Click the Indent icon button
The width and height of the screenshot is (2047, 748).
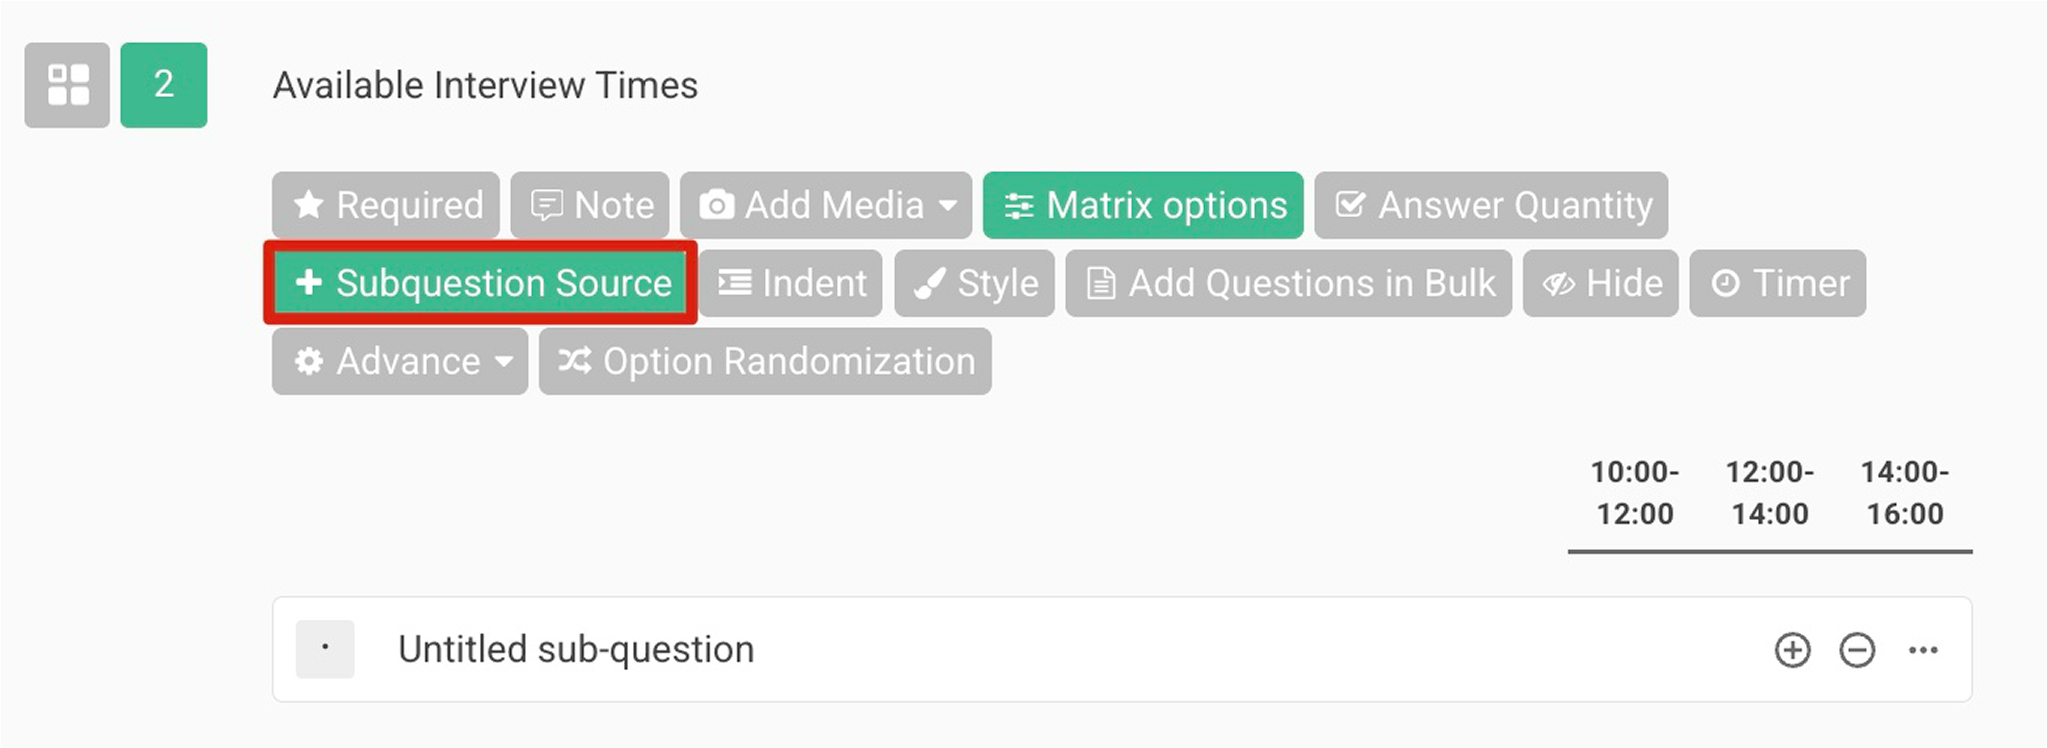click(735, 283)
